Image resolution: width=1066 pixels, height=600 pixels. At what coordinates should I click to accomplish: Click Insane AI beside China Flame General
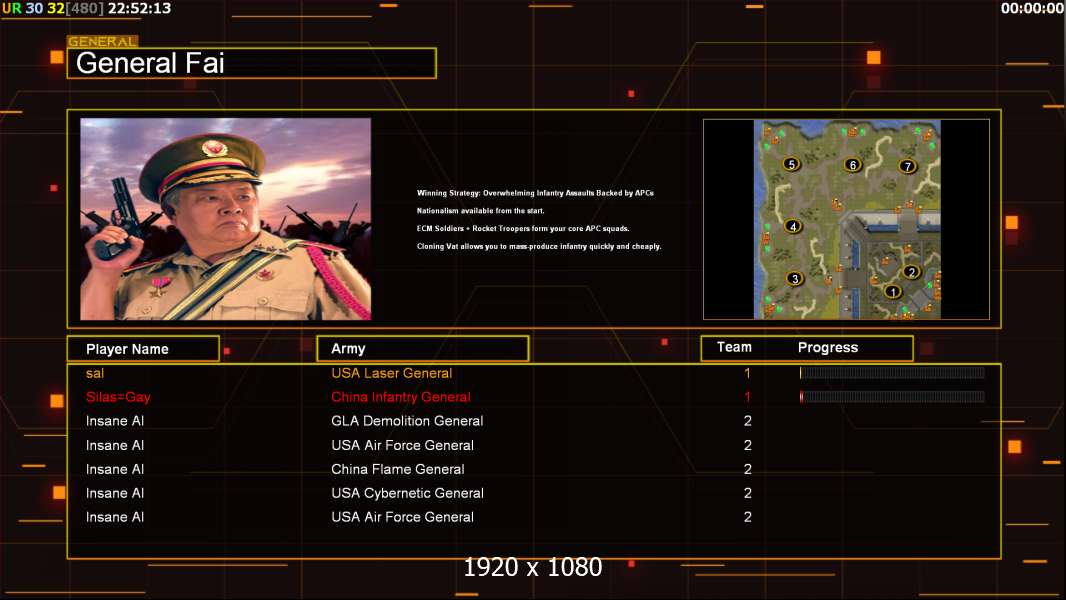tap(115, 469)
